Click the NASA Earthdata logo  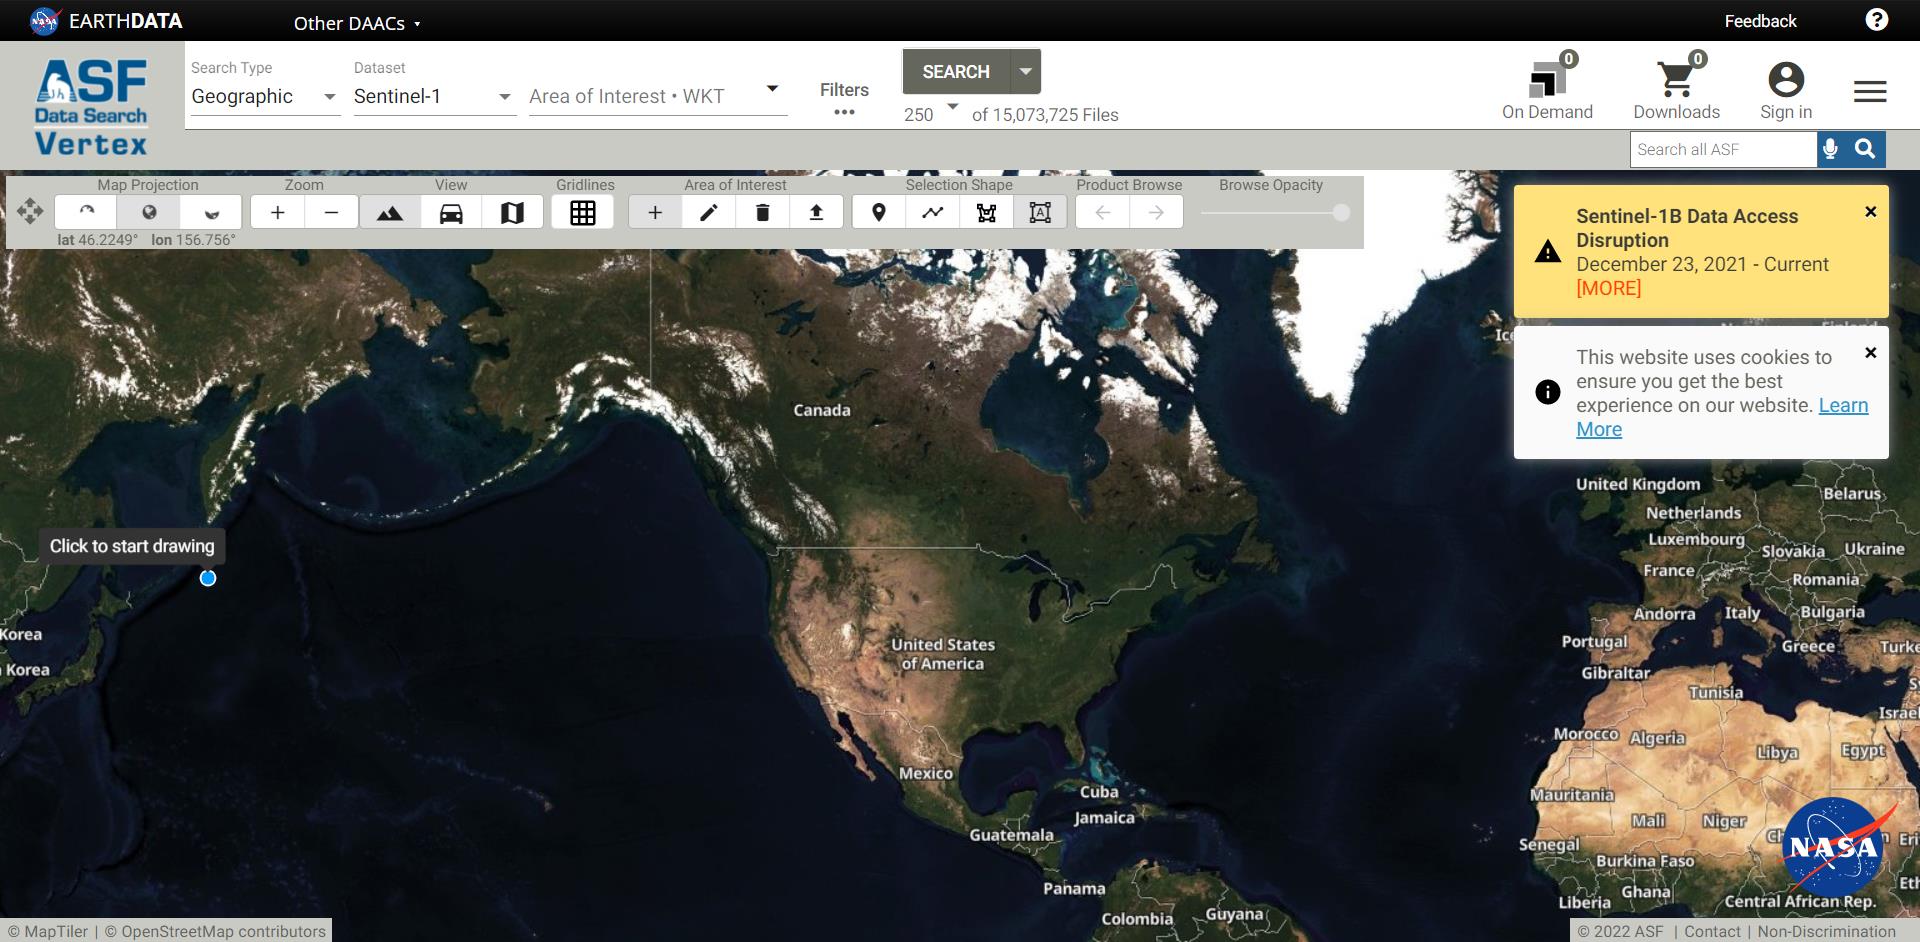tap(106, 21)
